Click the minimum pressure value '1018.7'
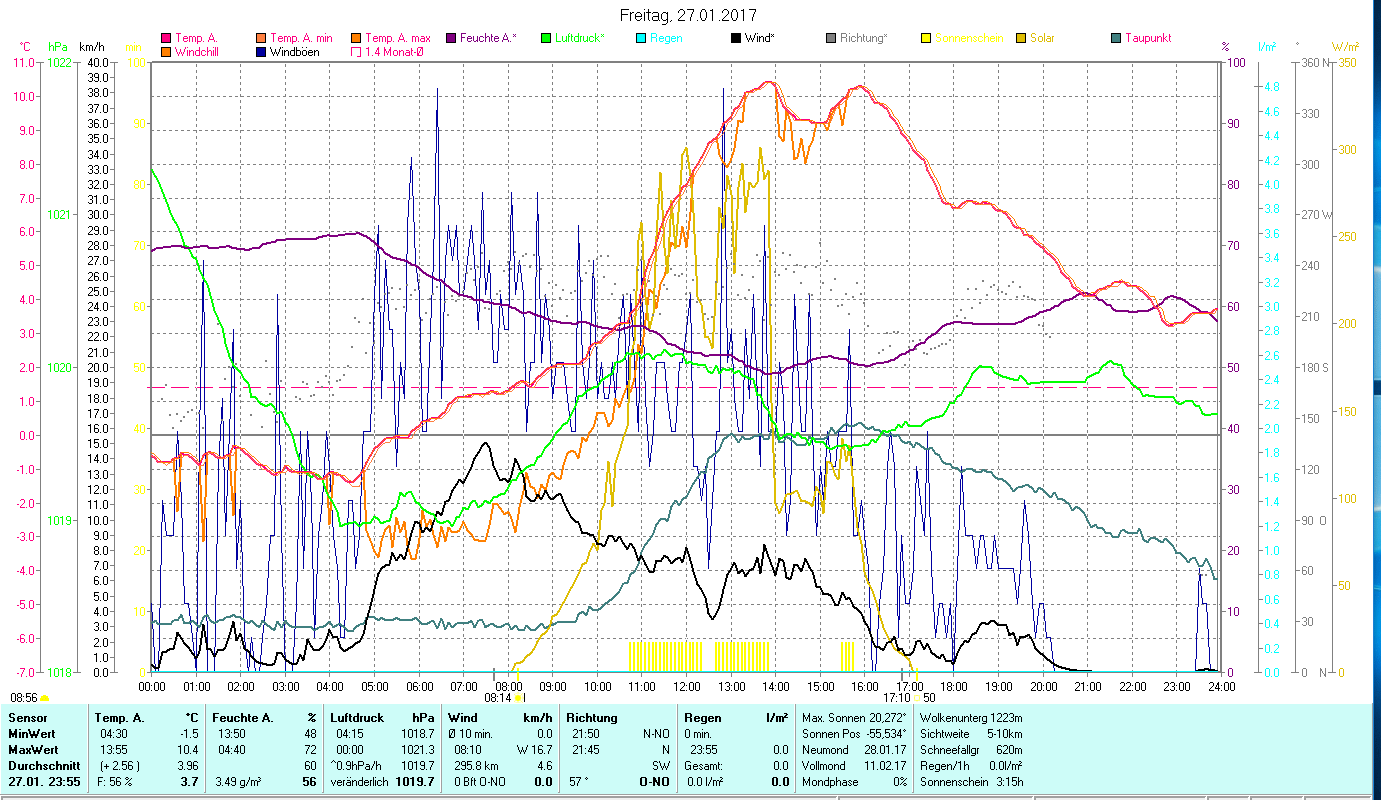Screen dimensions: 1381x800 (416, 735)
